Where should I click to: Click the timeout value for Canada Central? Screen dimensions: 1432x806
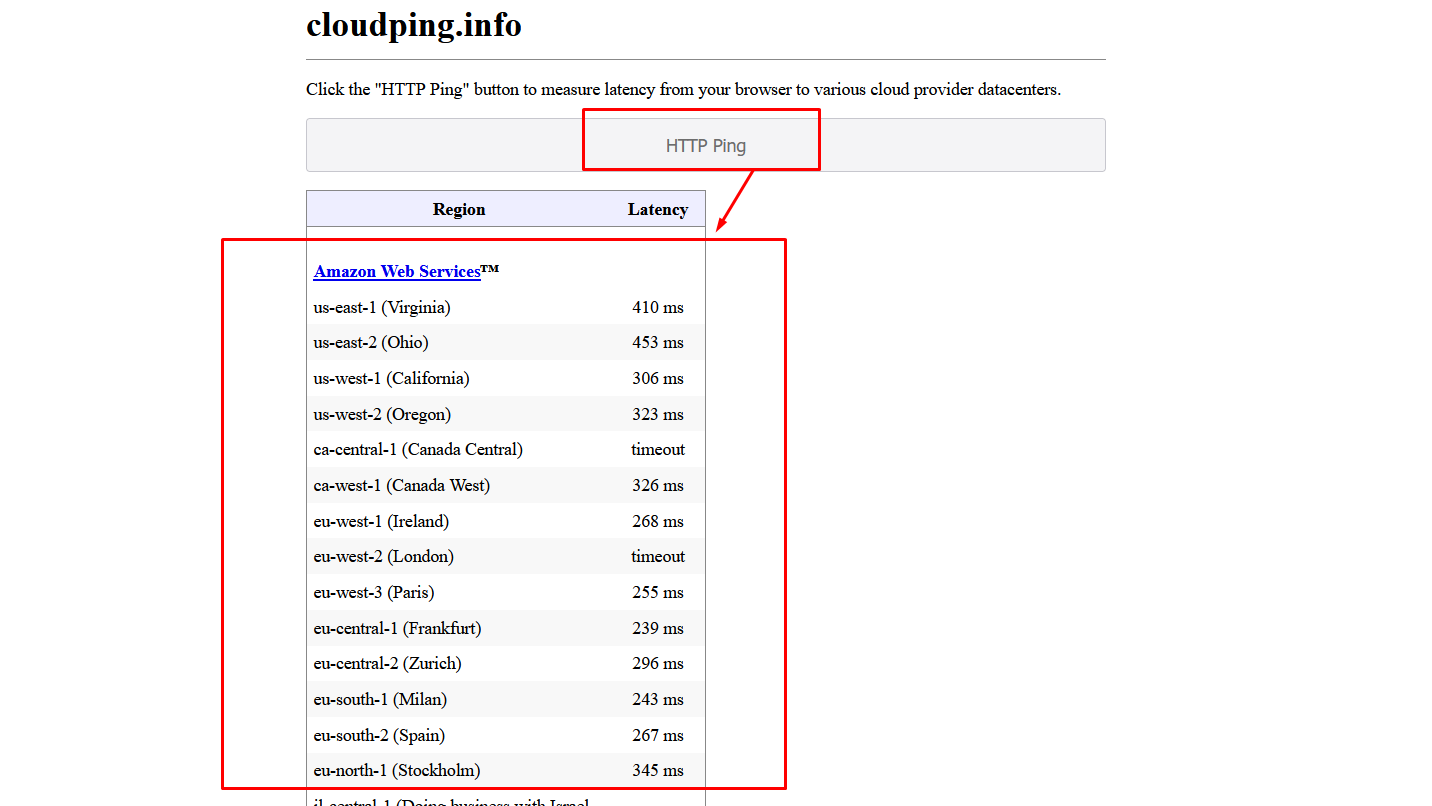(658, 449)
